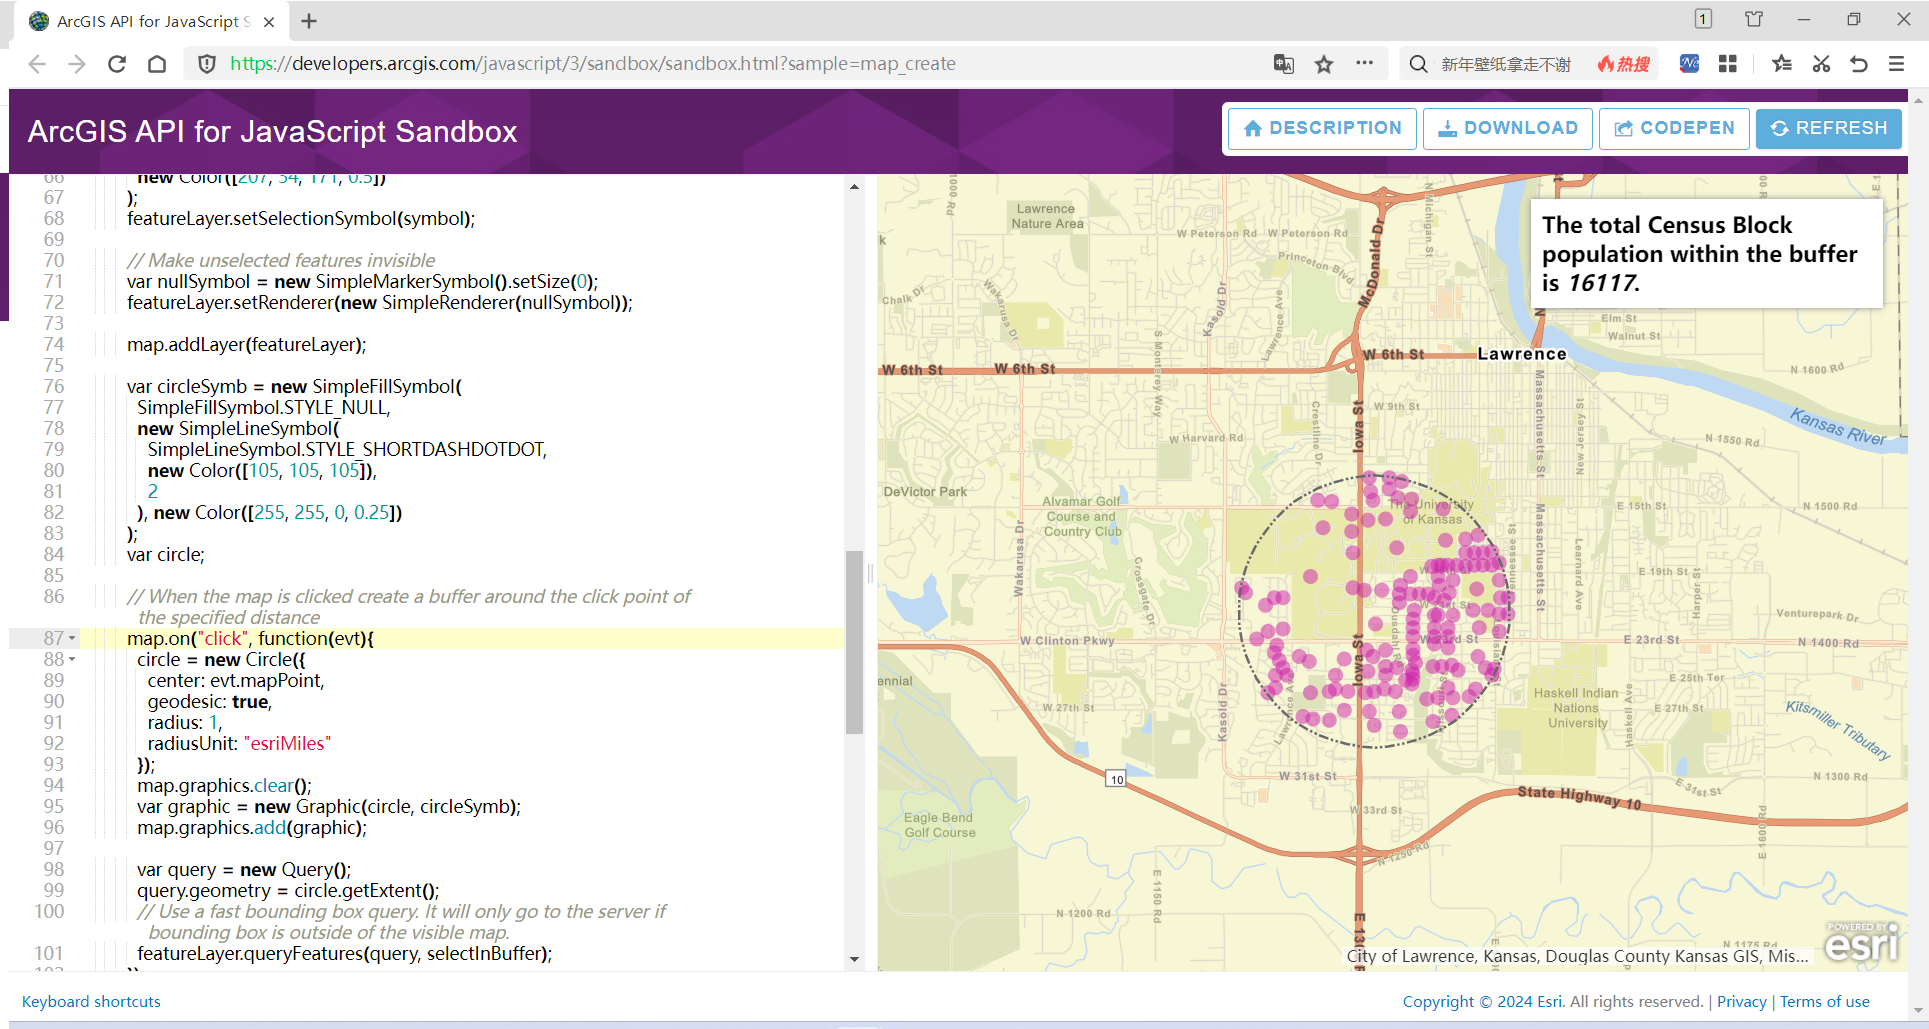Image resolution: width=1929 pixels, height=1029 pixels.
Task: Click the tracking protection shield icon
Action: pos(206,63)
